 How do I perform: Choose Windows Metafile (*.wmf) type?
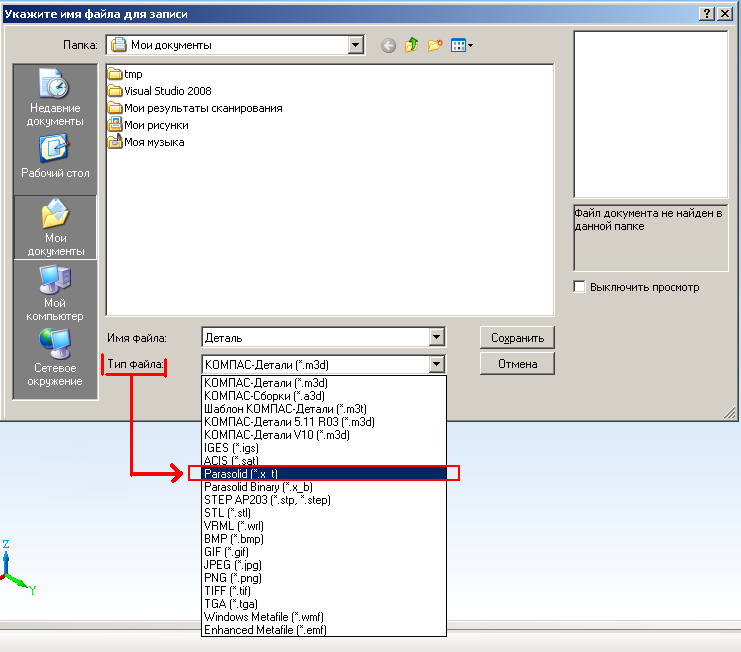(324, 617)
